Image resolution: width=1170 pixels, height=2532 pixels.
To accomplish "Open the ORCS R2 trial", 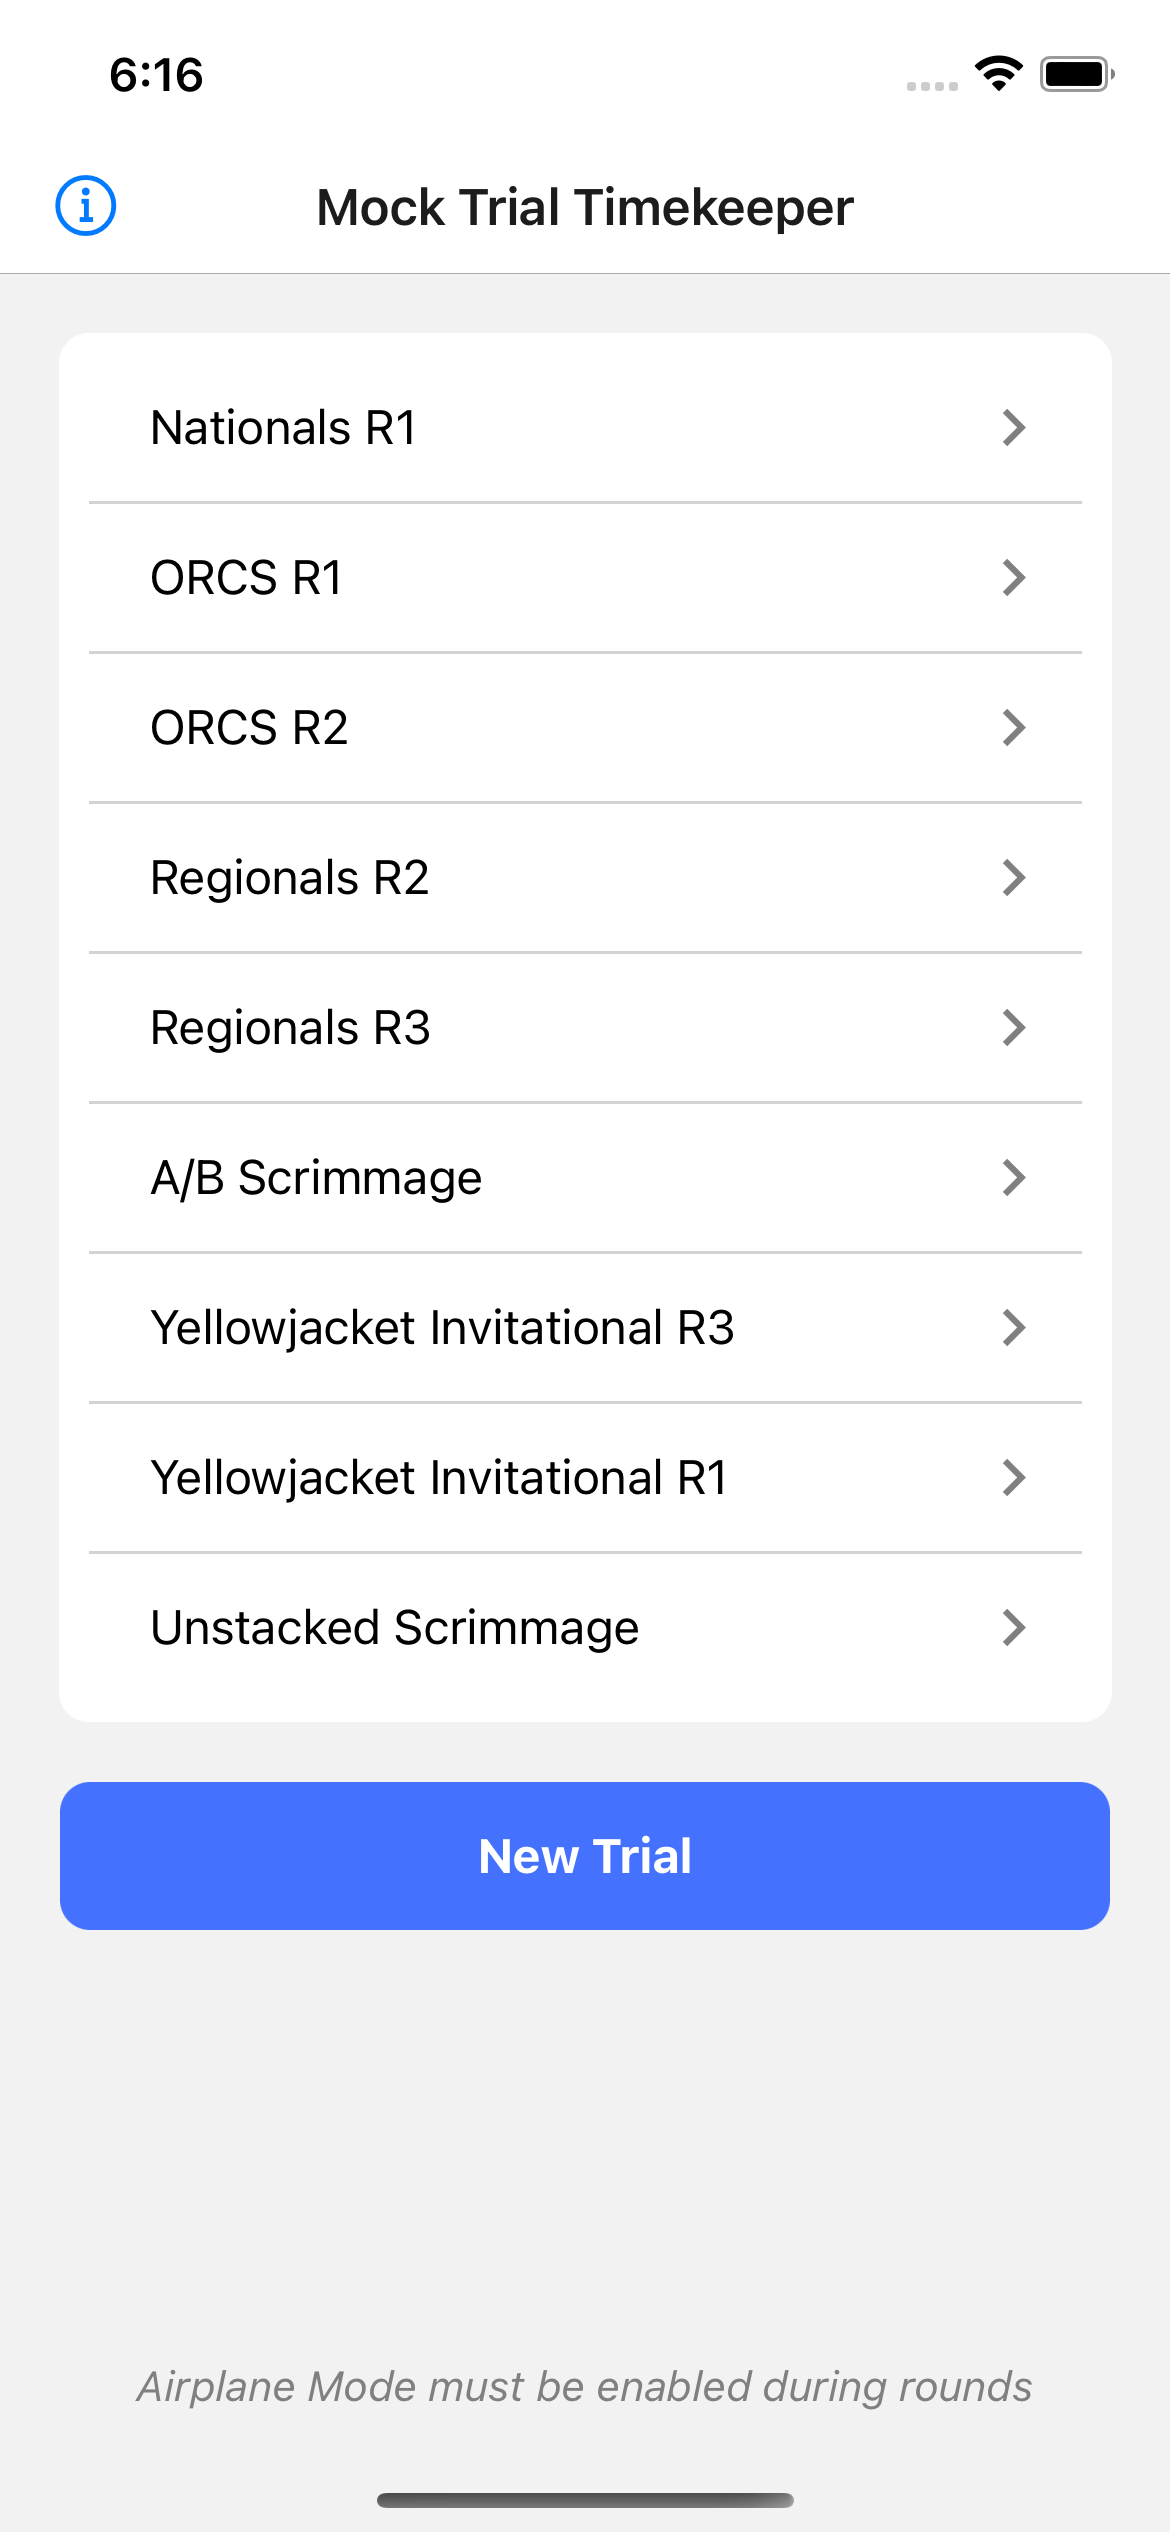I will (249, 728).
